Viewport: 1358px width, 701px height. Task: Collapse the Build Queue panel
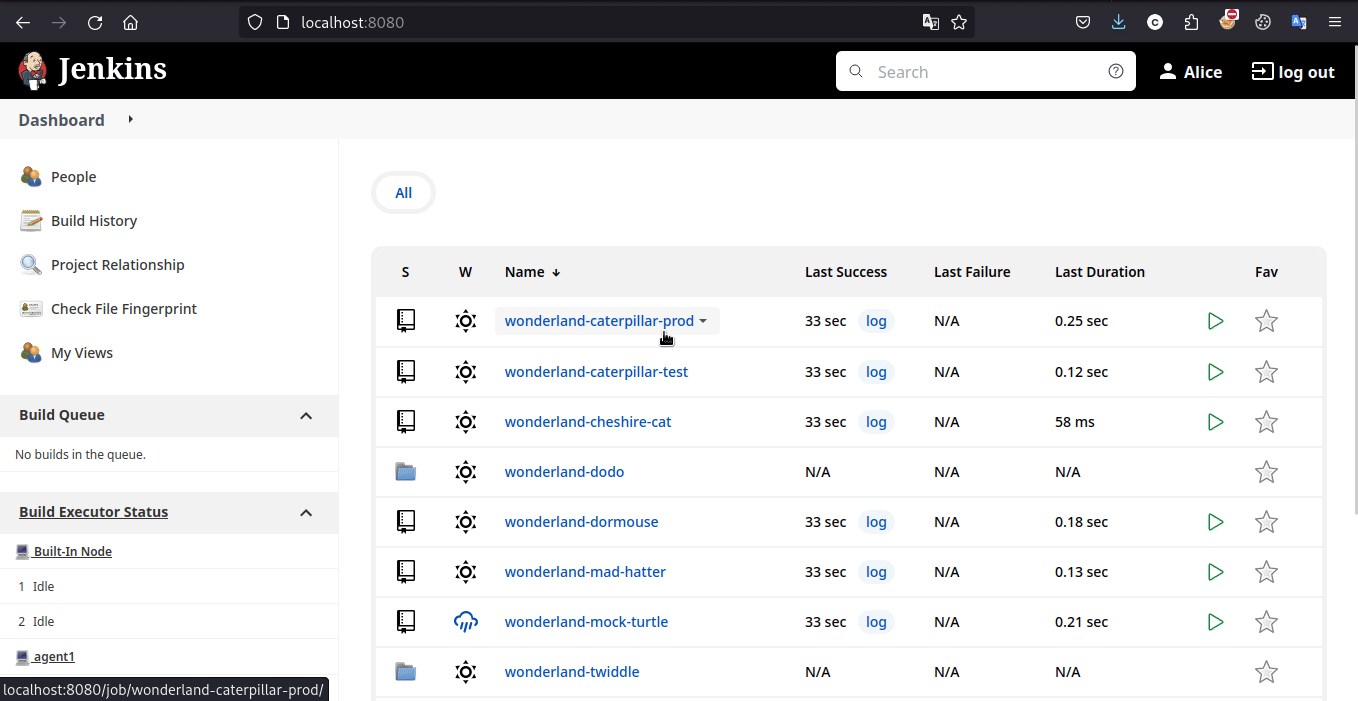pyautogui.click(x=306, y=415)
